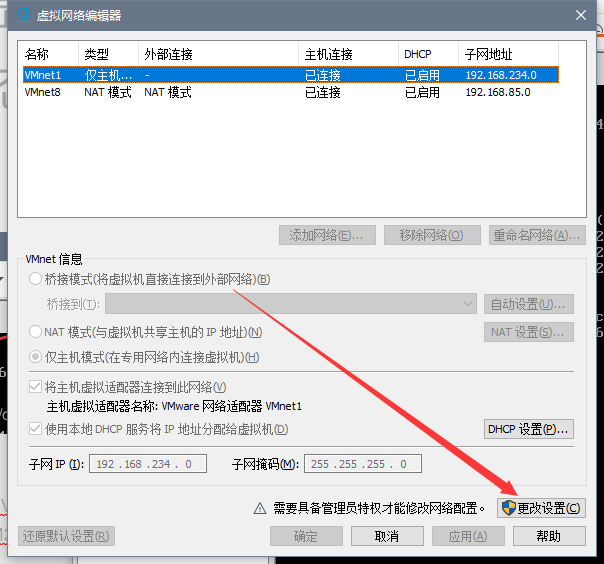Sort by the 外部连接 column header
Image resolution: width=604 pixels, height=564 pixels.
tap(218, 54)
